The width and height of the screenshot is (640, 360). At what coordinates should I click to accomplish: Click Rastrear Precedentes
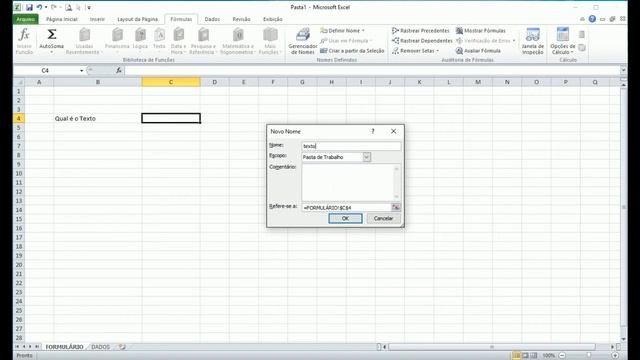420,31
